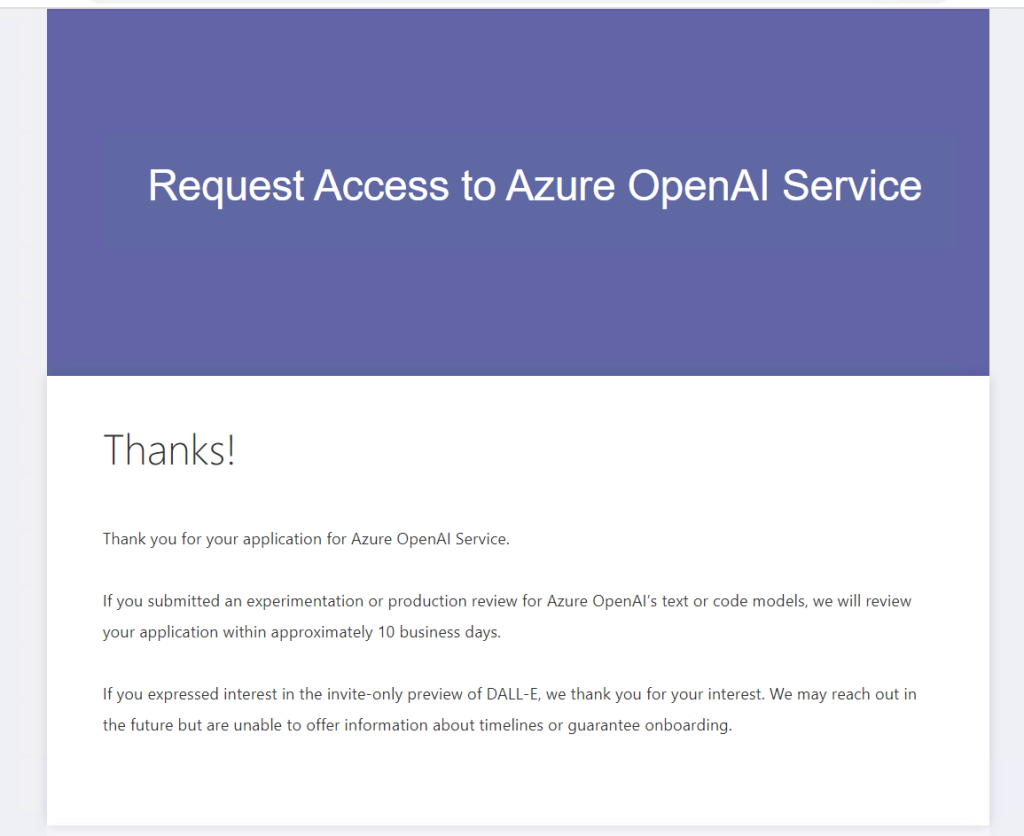Click the word "Request" in the banner title
Screen dimensions: 1024x836
[226, 186]
